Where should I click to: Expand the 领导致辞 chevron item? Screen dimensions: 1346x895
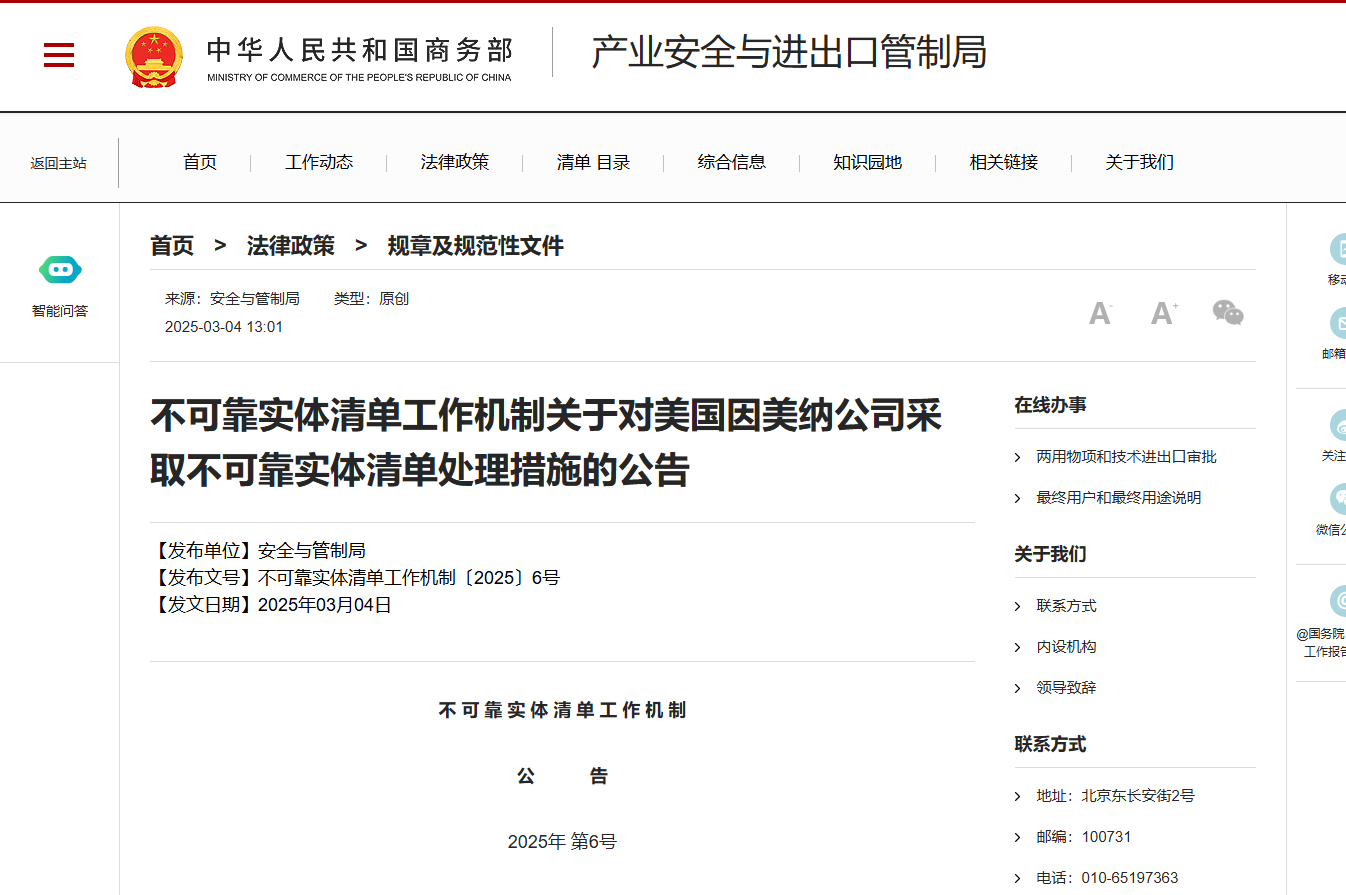click(1018, 688)
